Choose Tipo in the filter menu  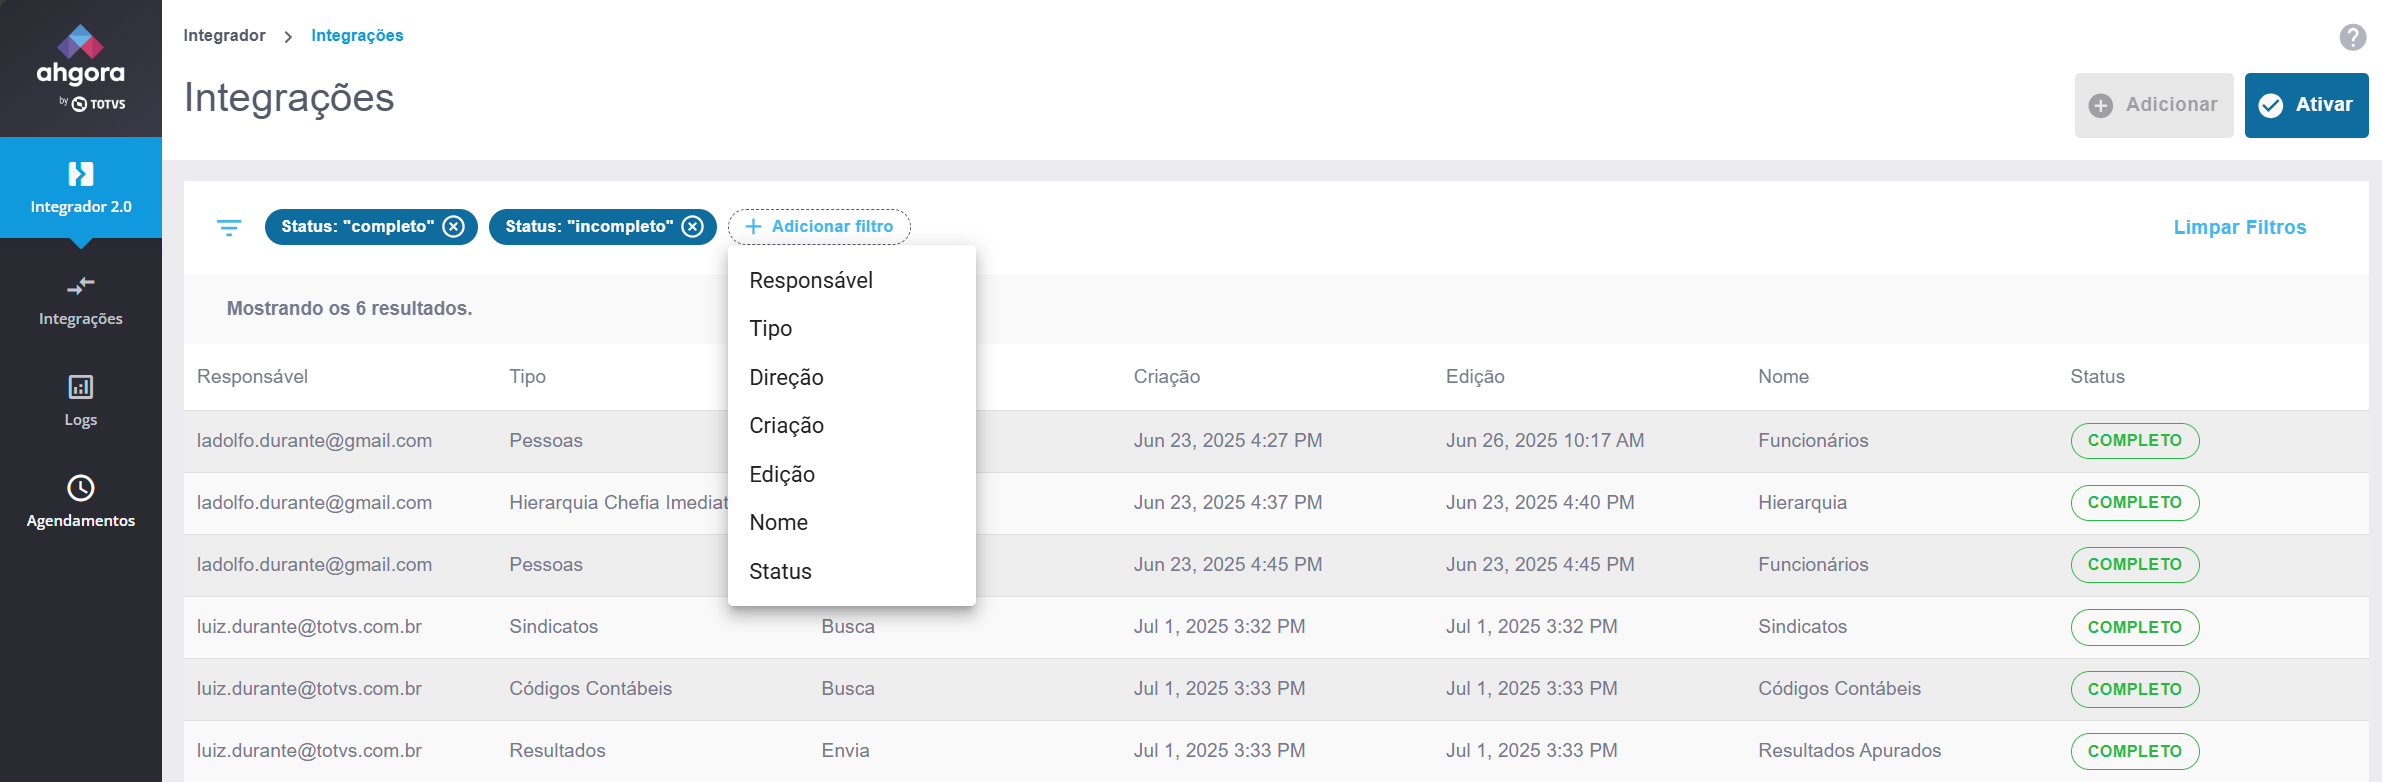pyautogui.click(x=771, y=329)
